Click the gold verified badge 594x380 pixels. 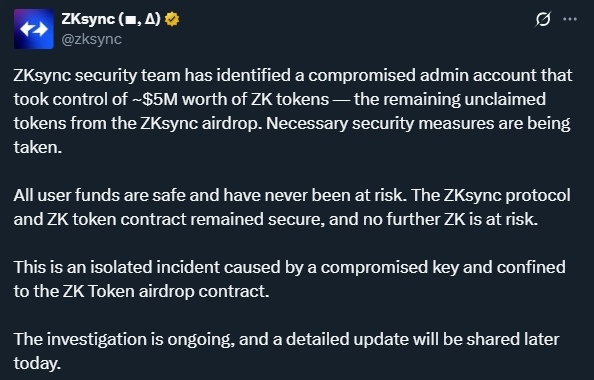pos(173,19)
